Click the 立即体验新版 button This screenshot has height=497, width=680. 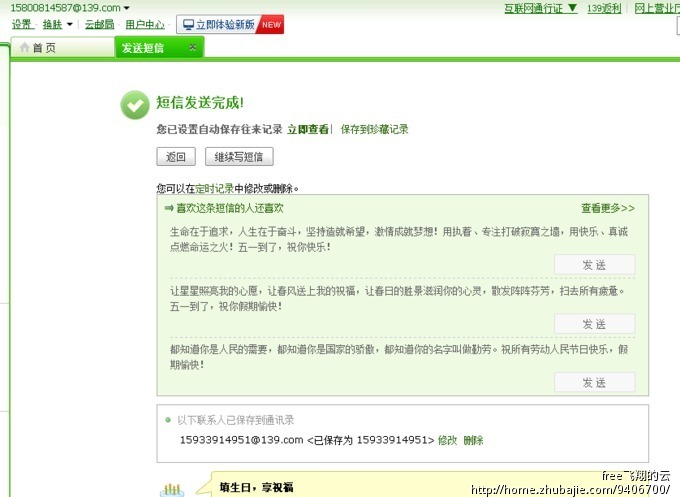(230, 24)
